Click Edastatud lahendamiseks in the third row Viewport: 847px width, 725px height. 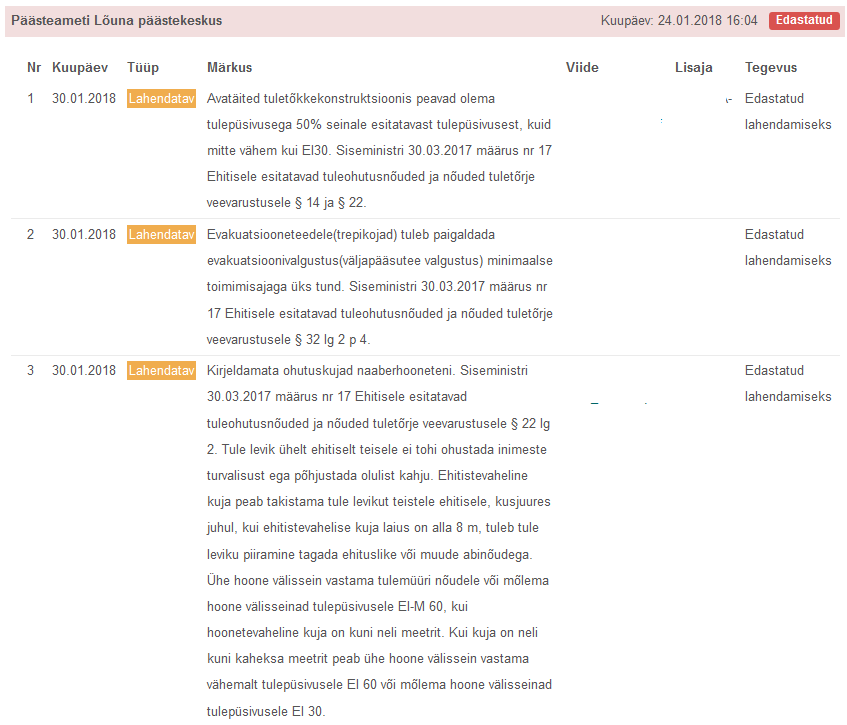788,383
